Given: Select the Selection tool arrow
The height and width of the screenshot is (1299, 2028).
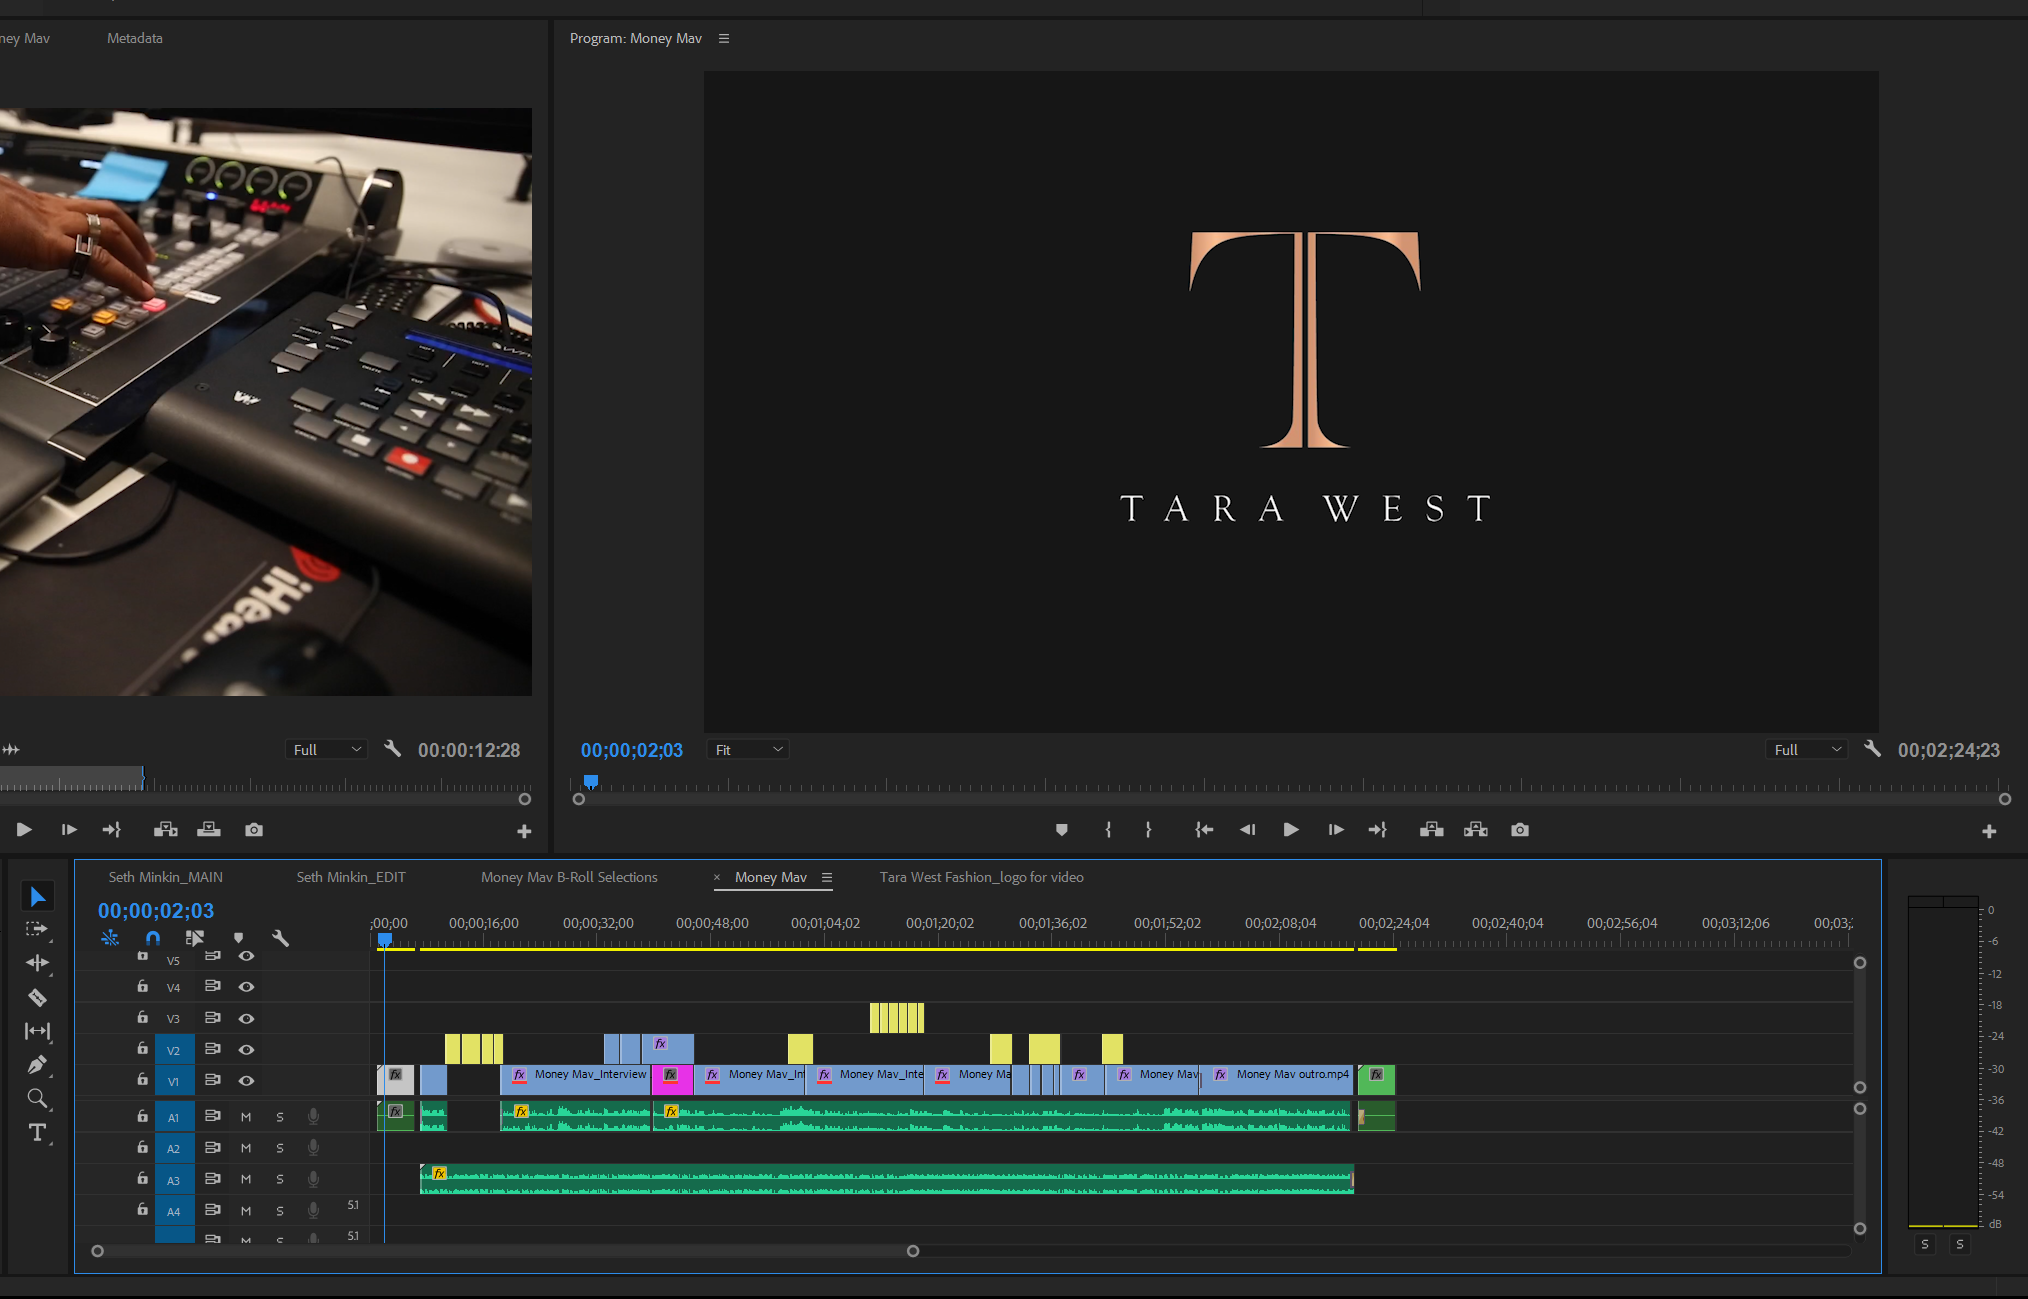Looking at the screenshot, I should click(37, 896).
